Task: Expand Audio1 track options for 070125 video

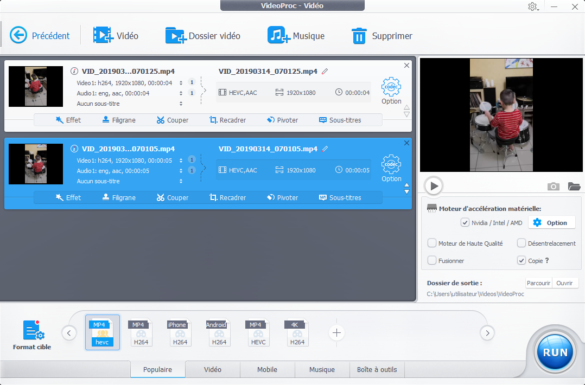Action: coord(181,93)
